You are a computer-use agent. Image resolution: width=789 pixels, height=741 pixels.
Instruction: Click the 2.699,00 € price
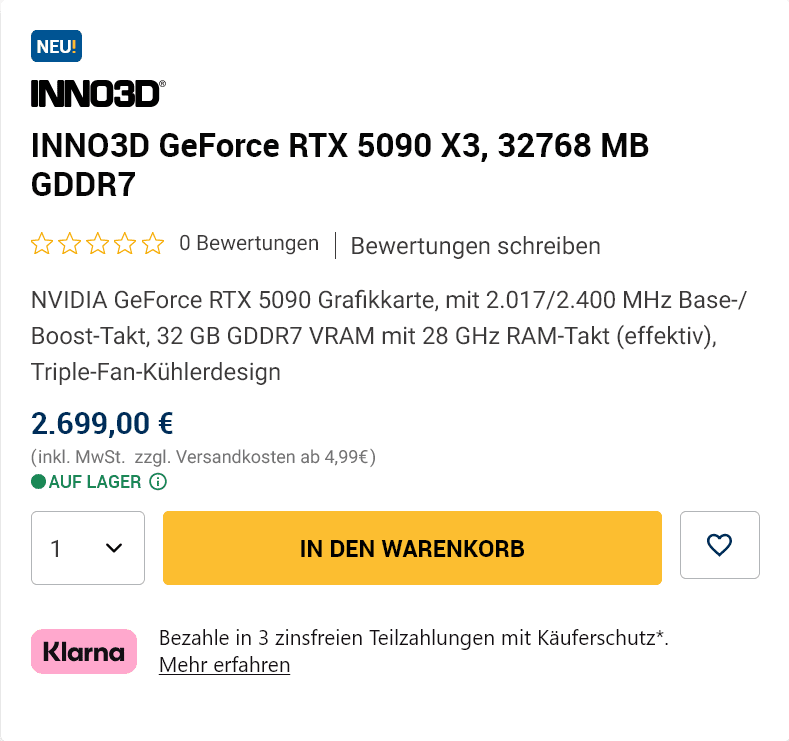[103, 424]
